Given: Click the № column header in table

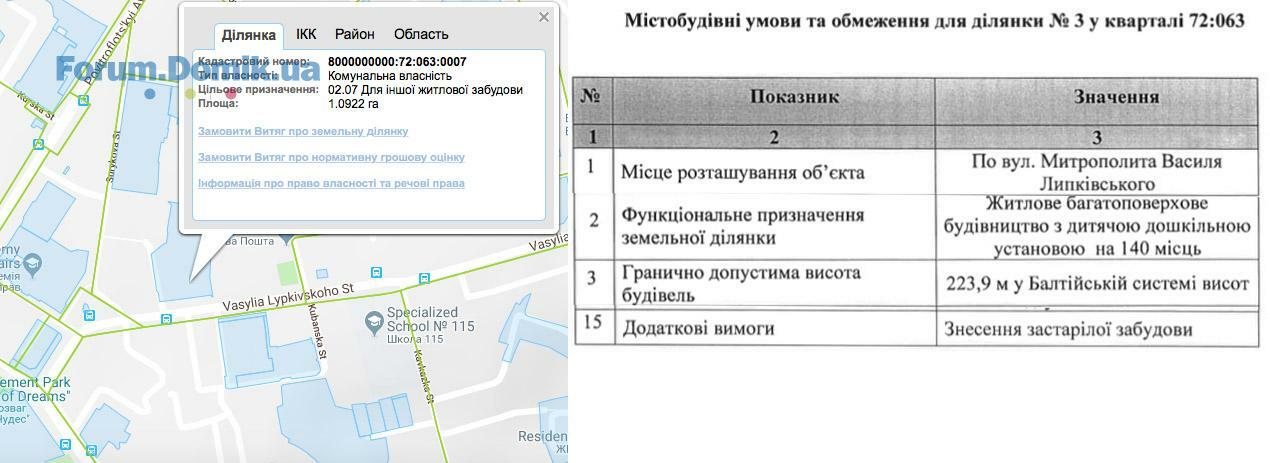Looking at the screenshot, I should click(591, 97).
